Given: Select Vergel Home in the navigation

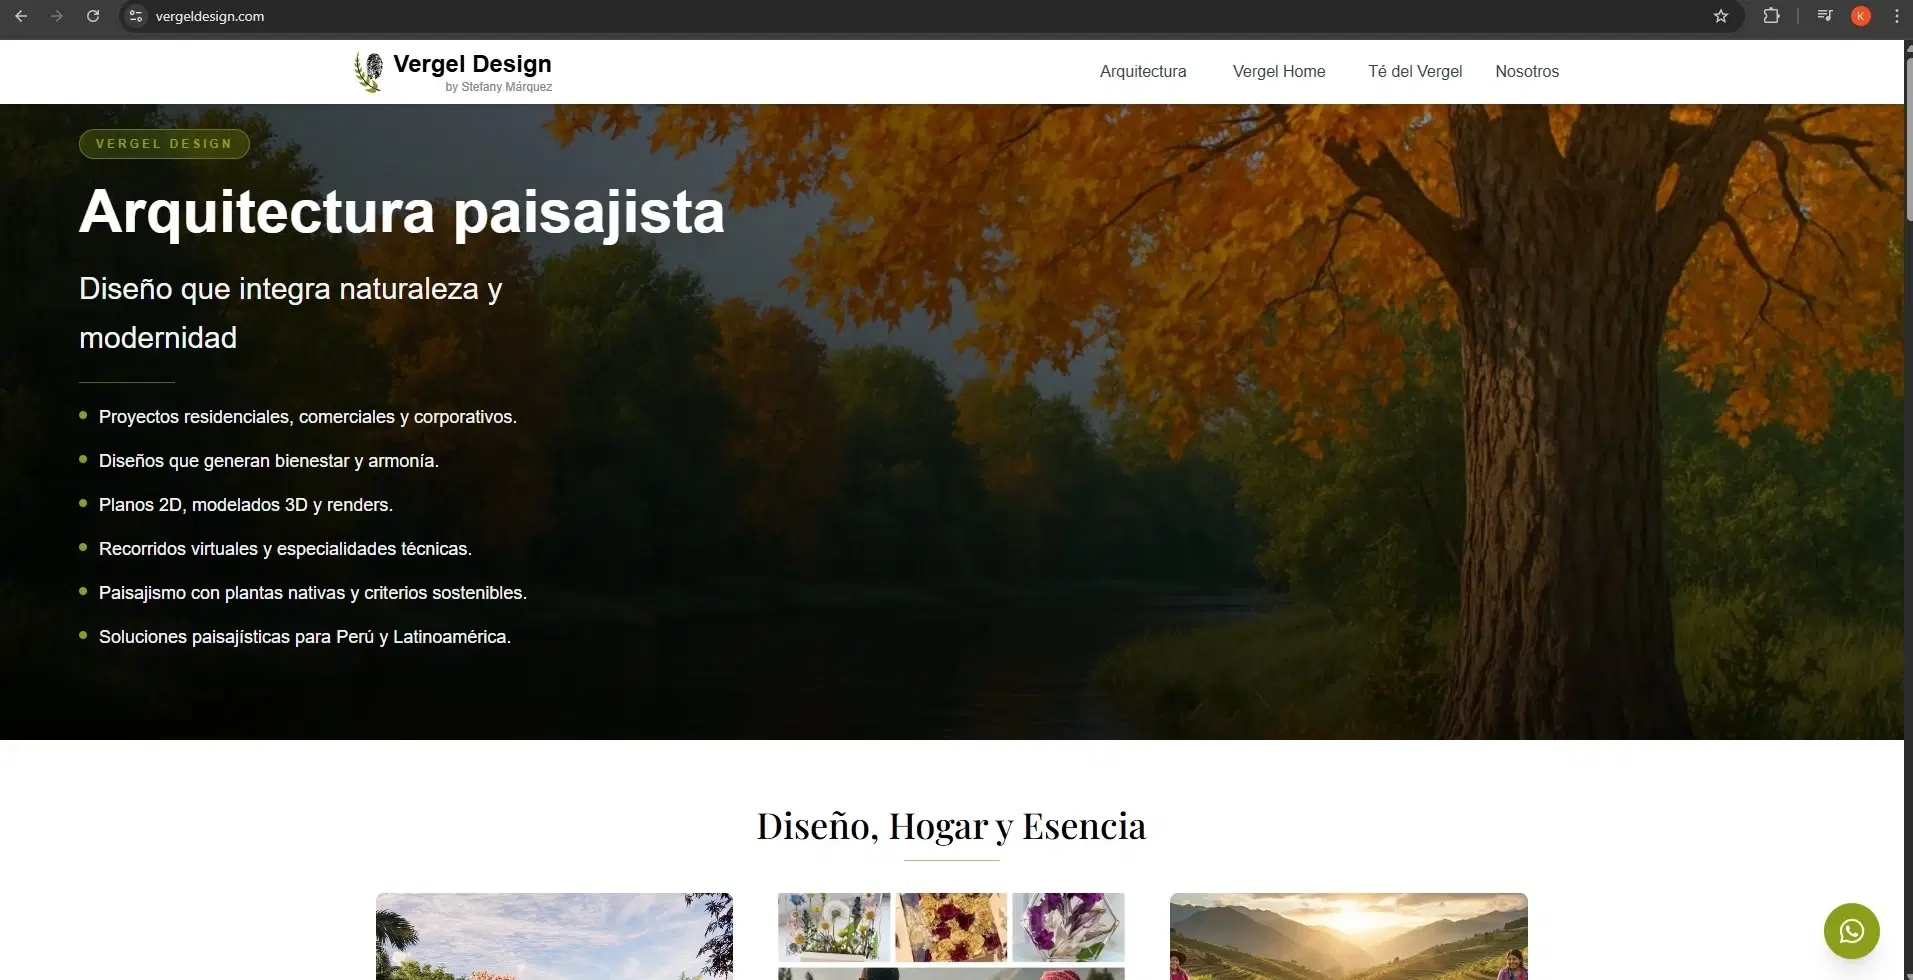Looking at the screenshot, I should point(1278,71).
